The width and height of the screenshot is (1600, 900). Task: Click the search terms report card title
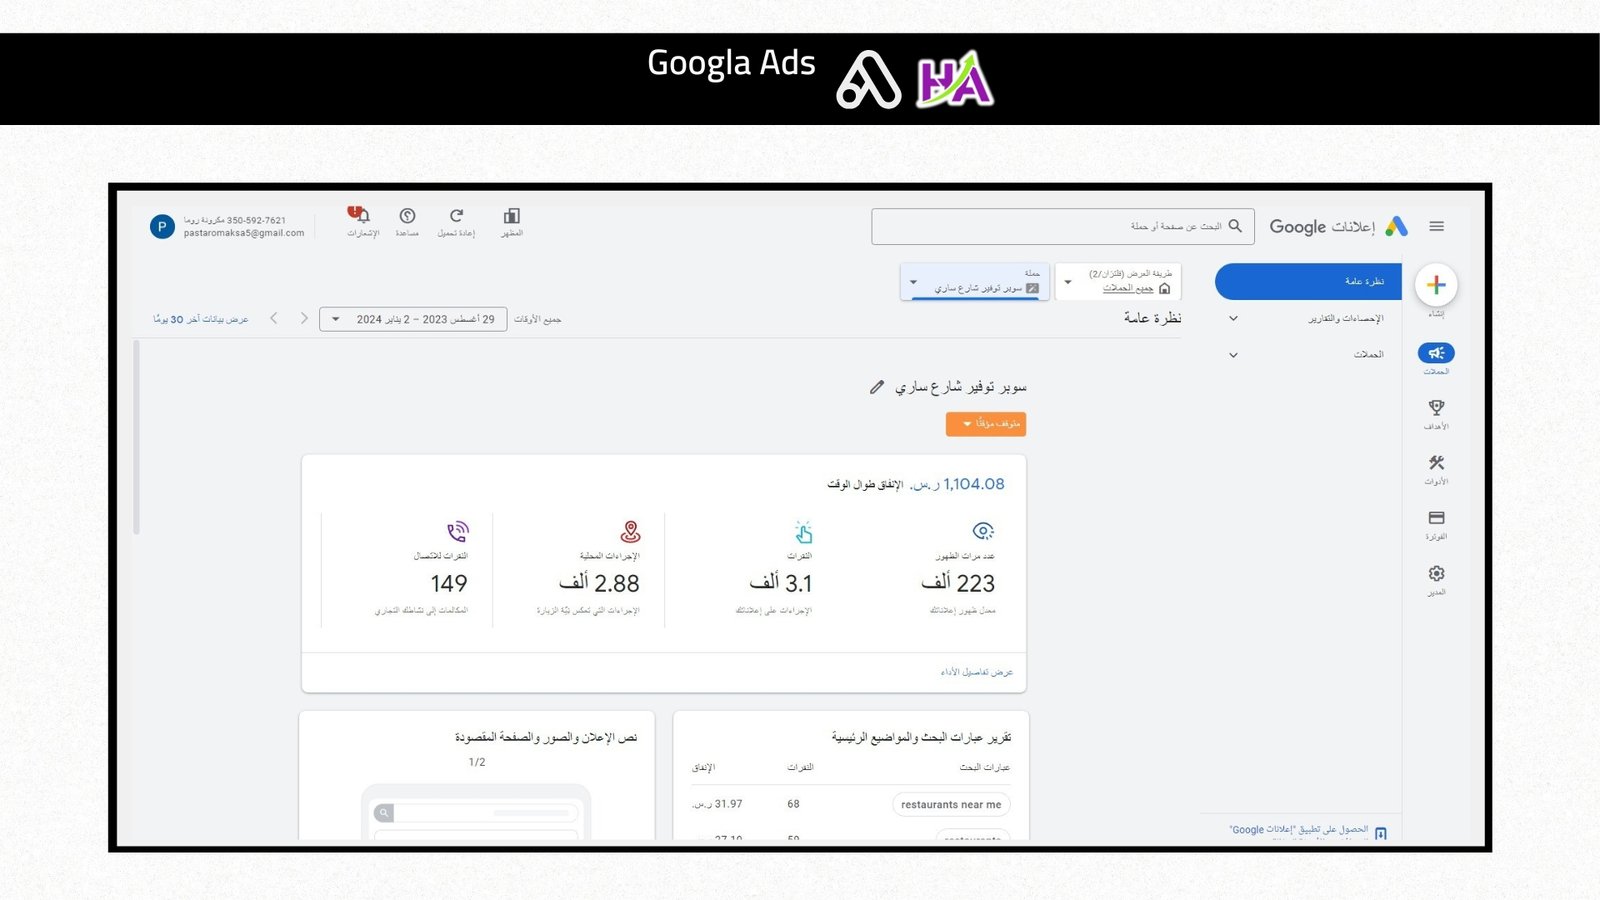tap(921, 738)
